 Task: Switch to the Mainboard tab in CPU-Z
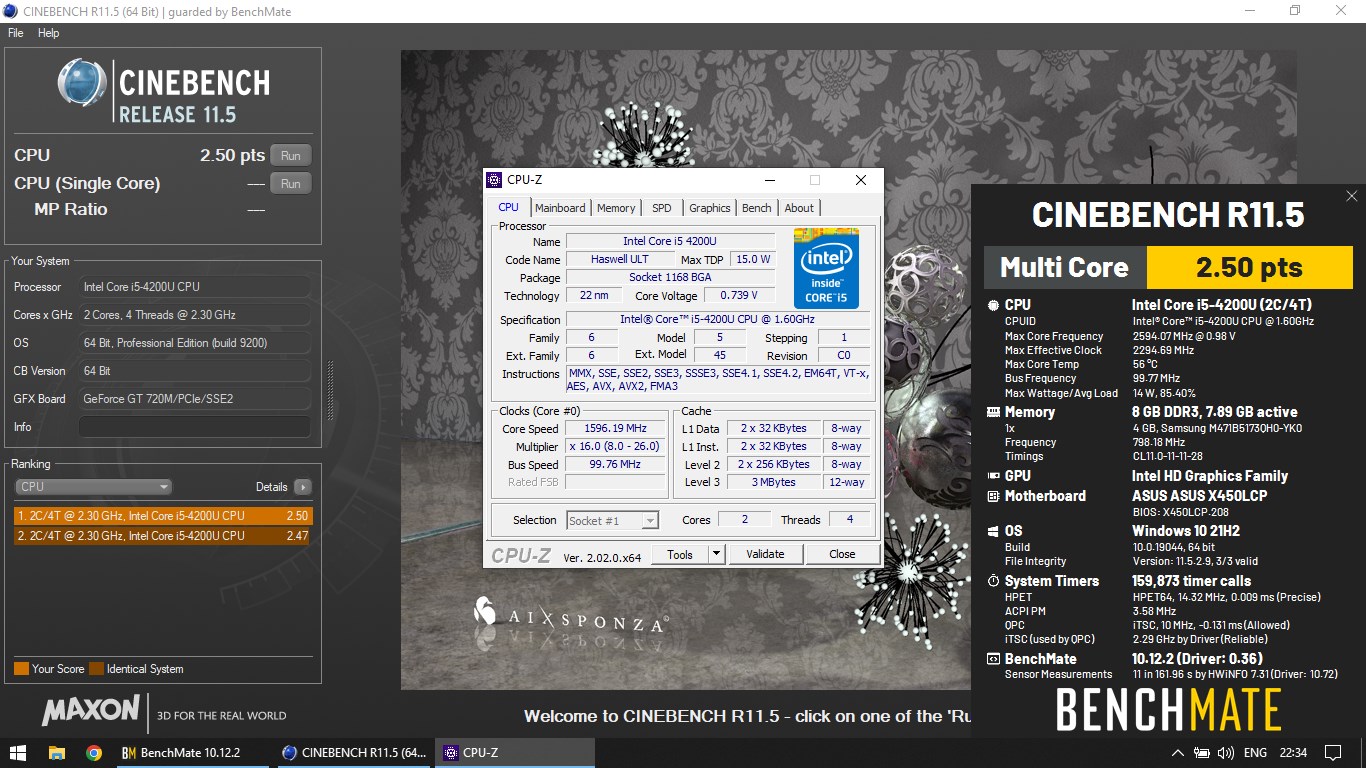click(x=560, y=208)
